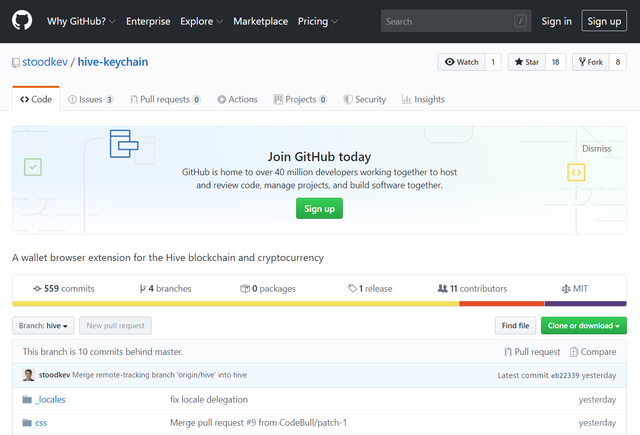Click the package box icon

coord(245,289)
